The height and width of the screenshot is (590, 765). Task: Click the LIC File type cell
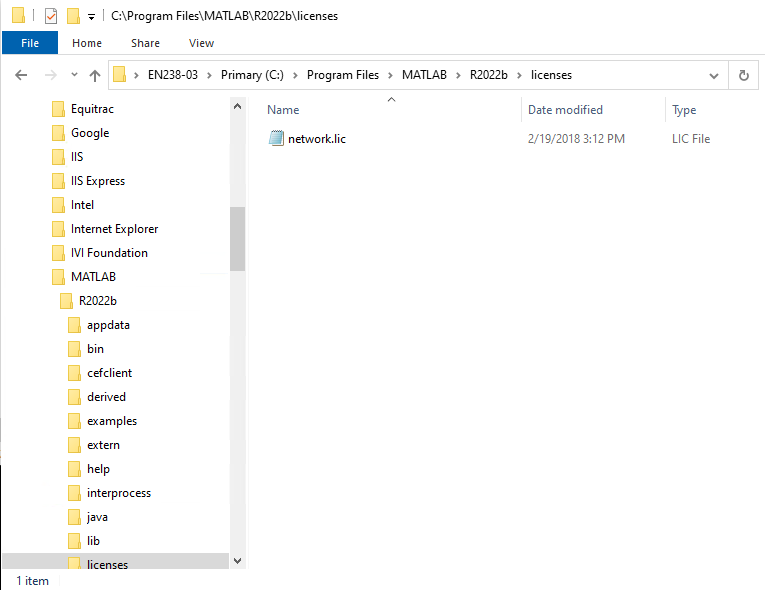(x=691, y=139)
